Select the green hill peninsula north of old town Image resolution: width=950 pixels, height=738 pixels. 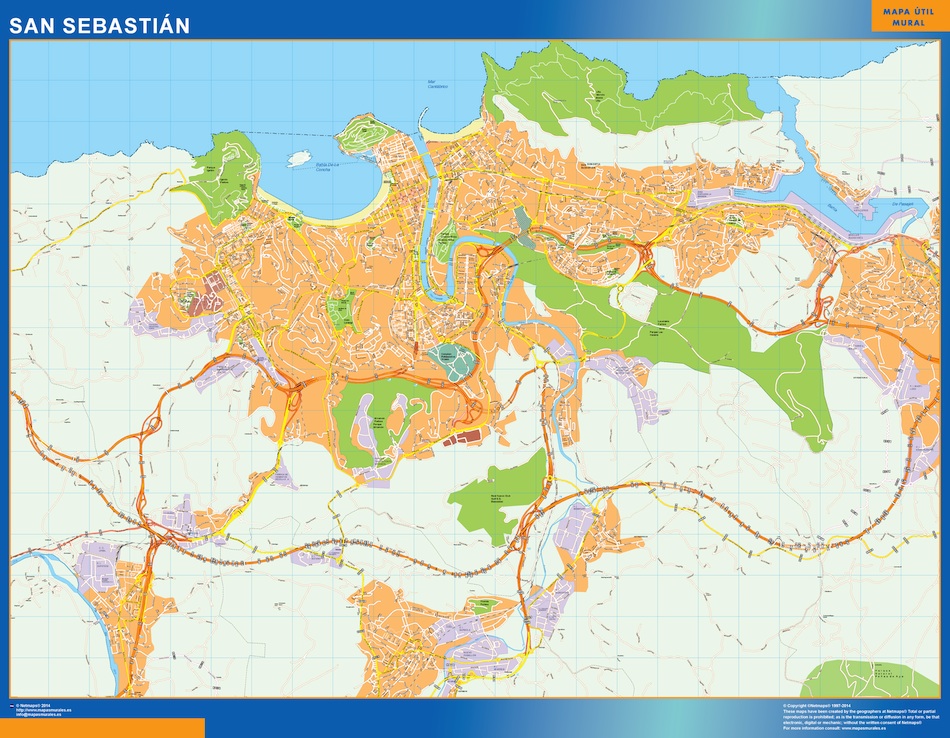pos(366,133)
